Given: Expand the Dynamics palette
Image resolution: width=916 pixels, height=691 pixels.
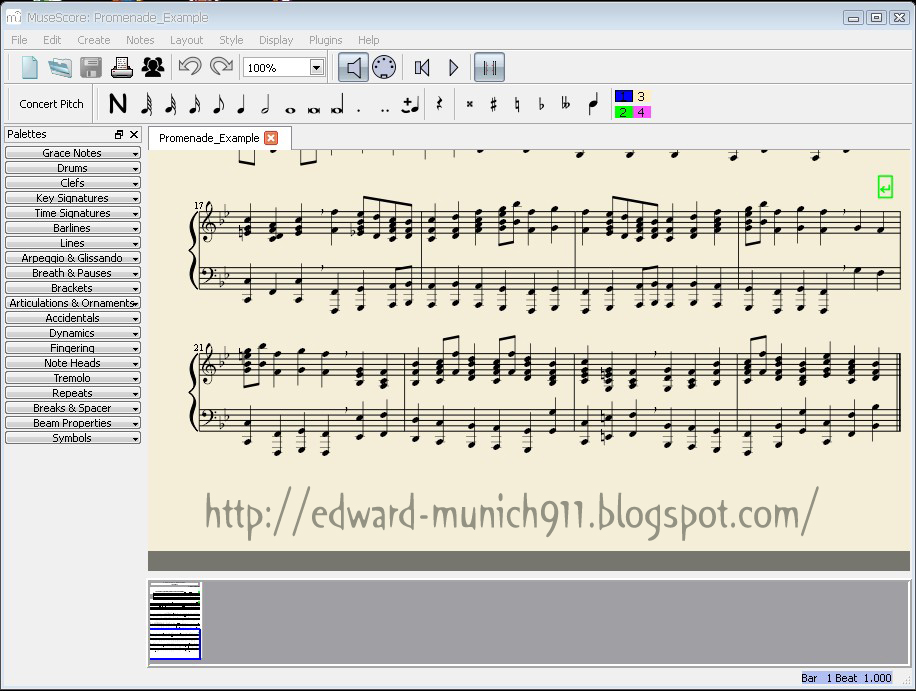Looking at the screenshot, I should pos(72,333).
